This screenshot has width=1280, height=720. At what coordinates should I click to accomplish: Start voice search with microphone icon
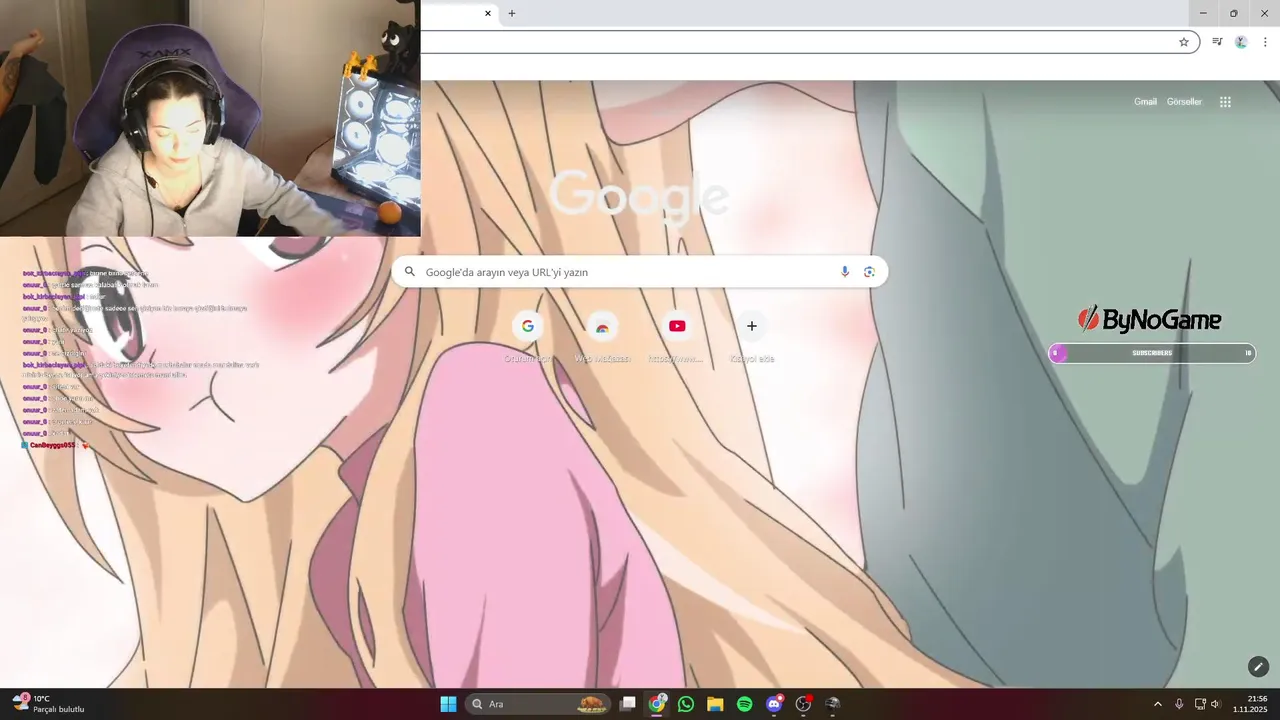(x=845, y=272)
